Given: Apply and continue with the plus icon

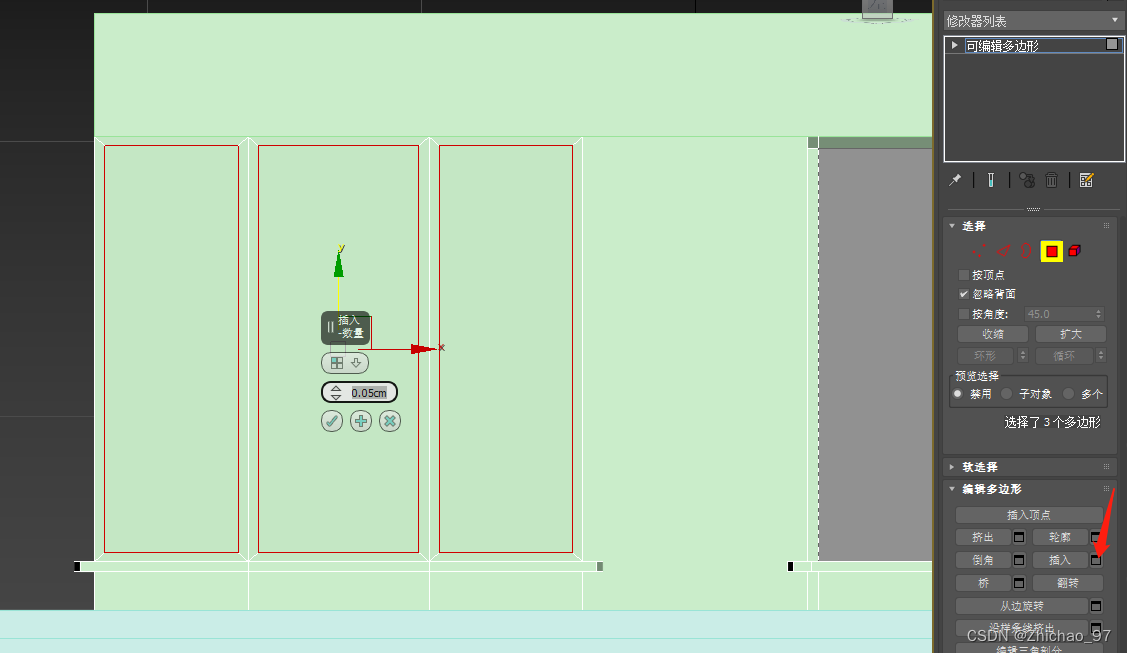Looking at the screenshot, I should tap(361, 421).
